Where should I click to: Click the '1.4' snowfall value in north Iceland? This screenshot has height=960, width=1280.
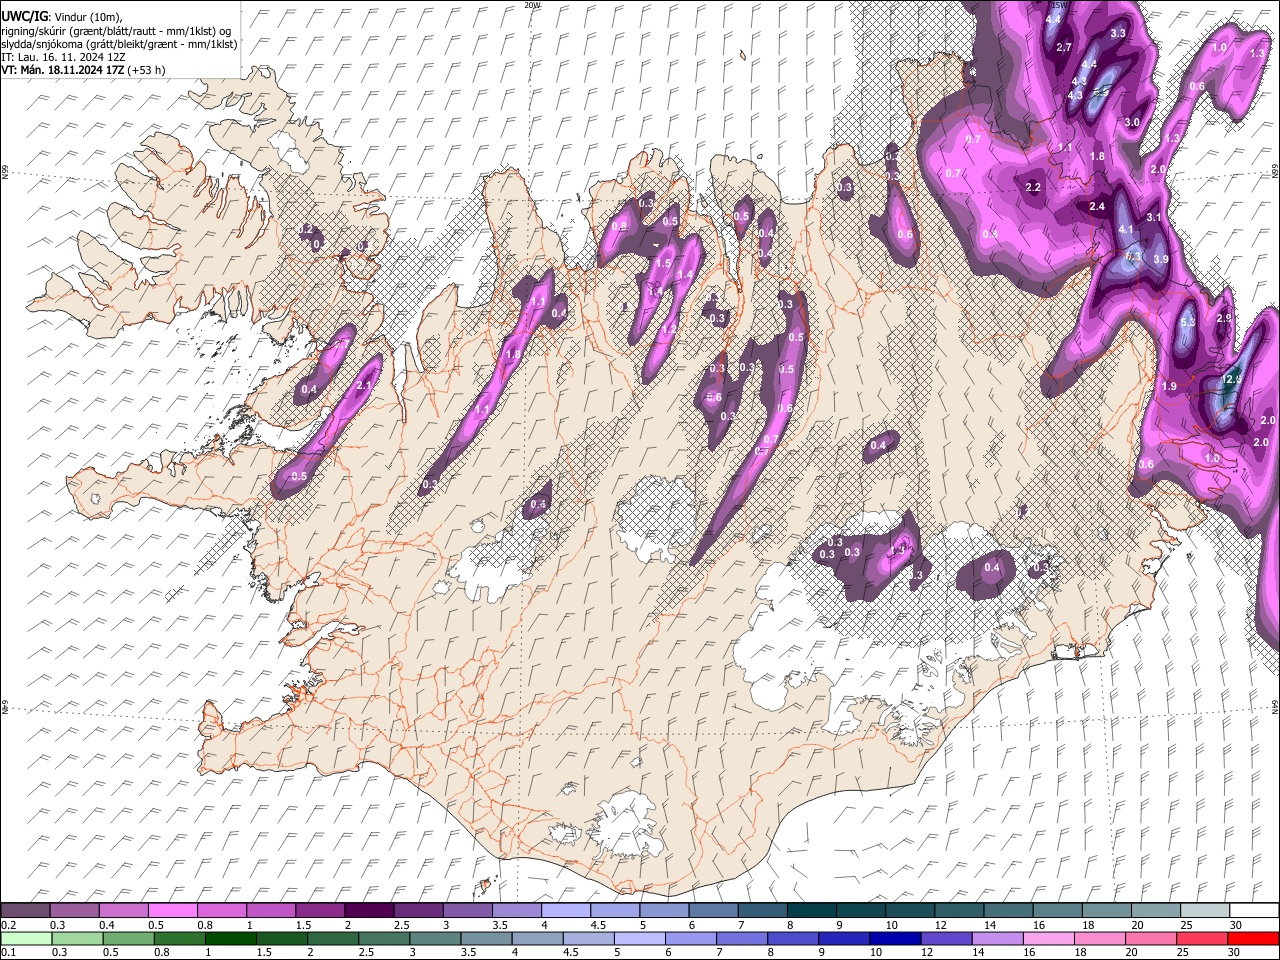tap(686, 274)
